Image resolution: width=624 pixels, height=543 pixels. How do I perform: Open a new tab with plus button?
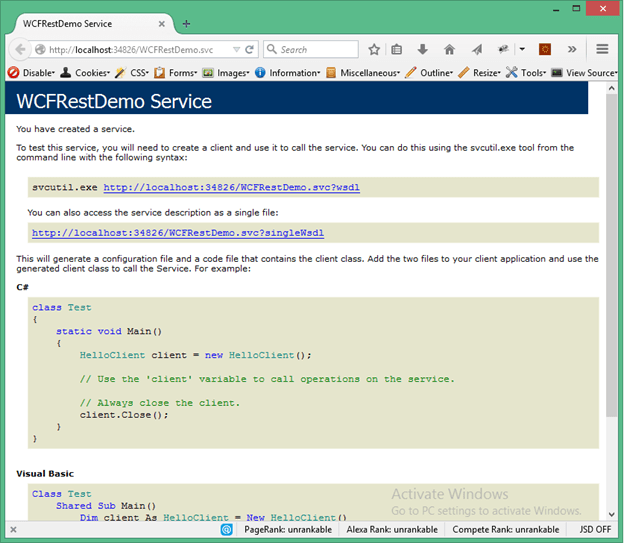point(186,24)
